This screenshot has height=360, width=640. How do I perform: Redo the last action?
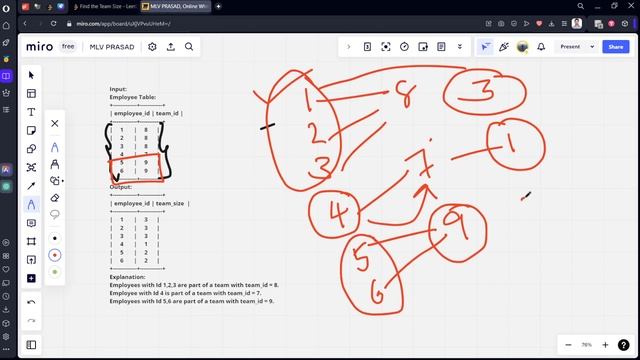(31, 321)
